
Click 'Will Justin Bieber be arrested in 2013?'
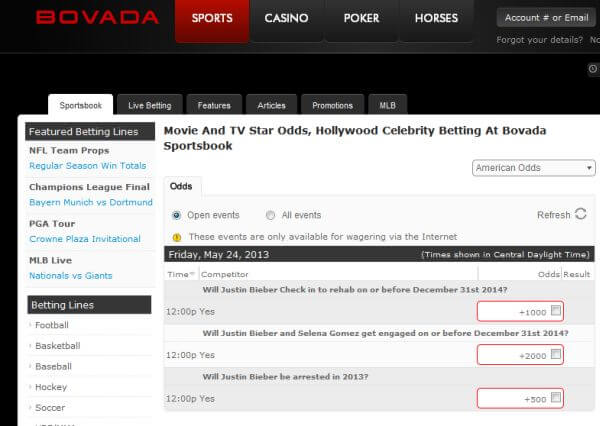[285, 377]
